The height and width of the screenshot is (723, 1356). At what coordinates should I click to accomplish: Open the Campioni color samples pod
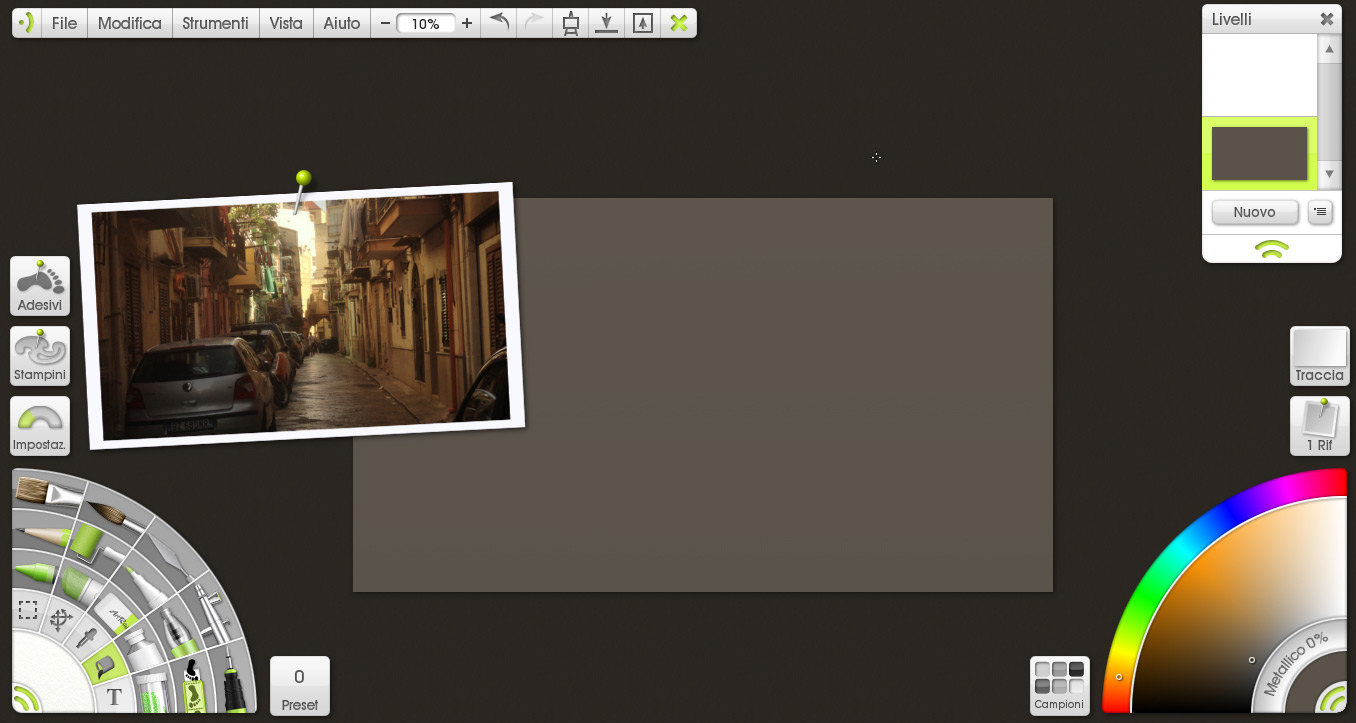click(x=1060, y=686)
